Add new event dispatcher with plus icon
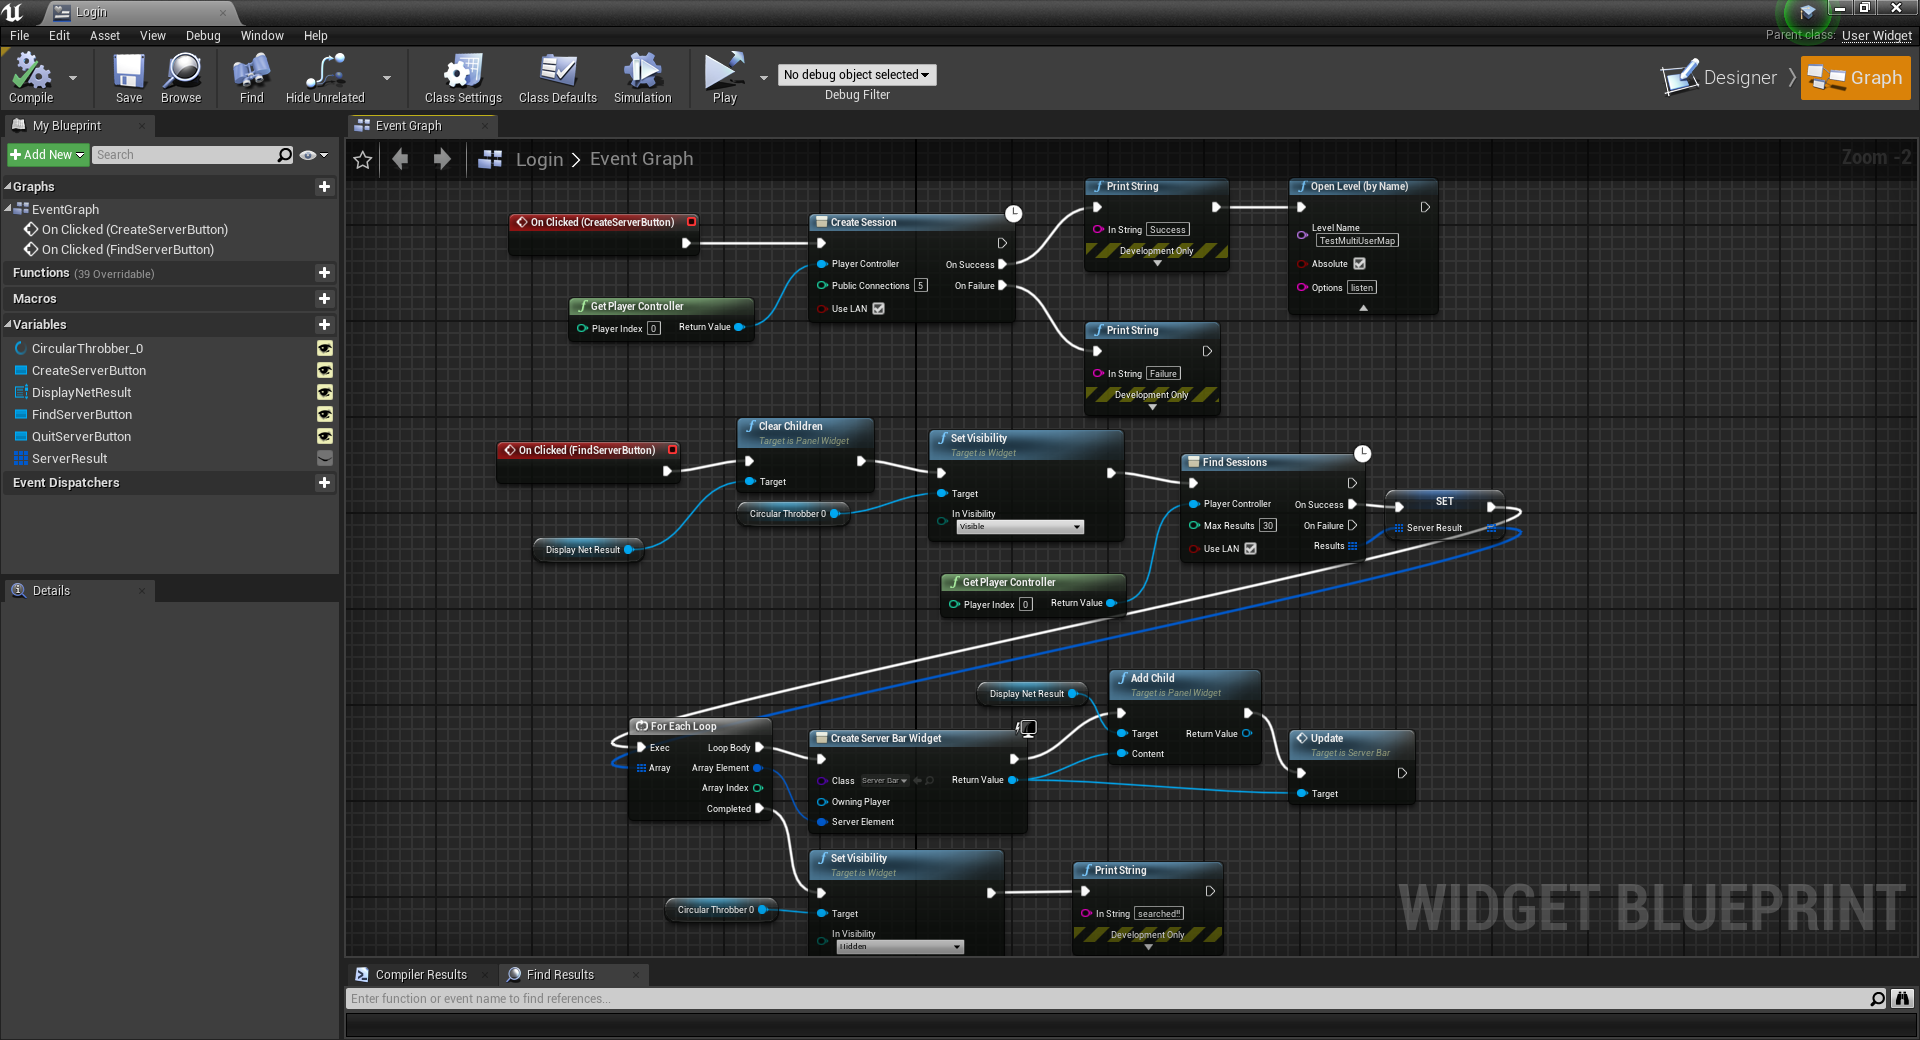Image resolution: width=1920 pixels, height=1040 pixels. pyautogui.click(x=324, y=483)
